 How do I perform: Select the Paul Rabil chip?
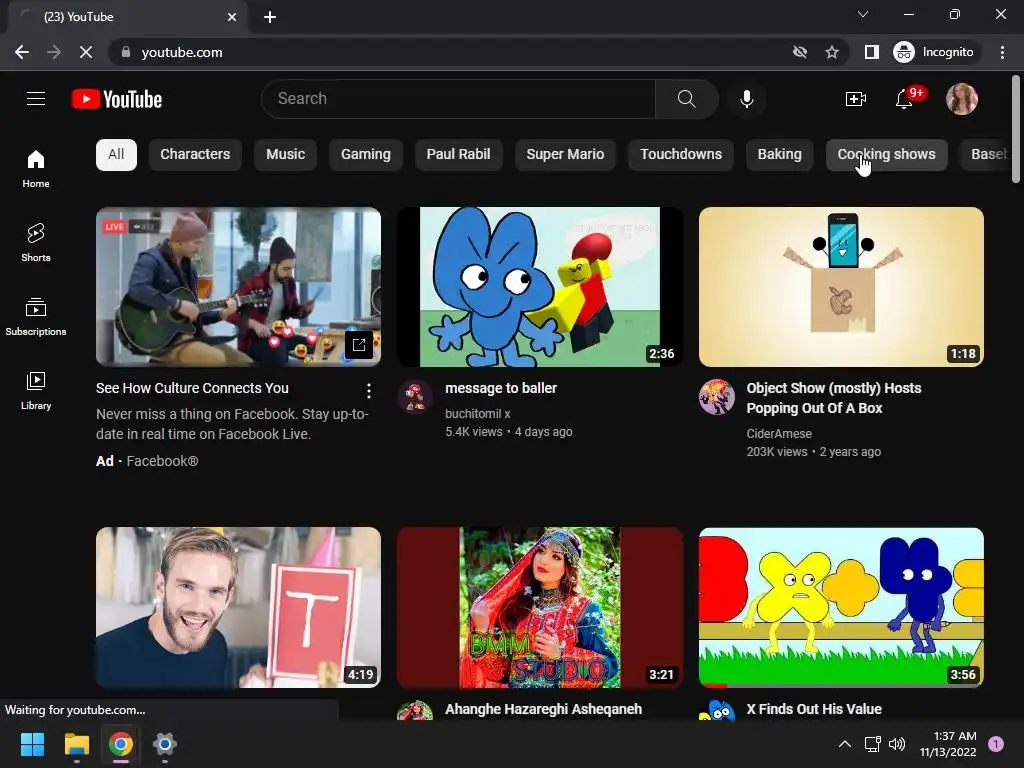click(458, 155)
